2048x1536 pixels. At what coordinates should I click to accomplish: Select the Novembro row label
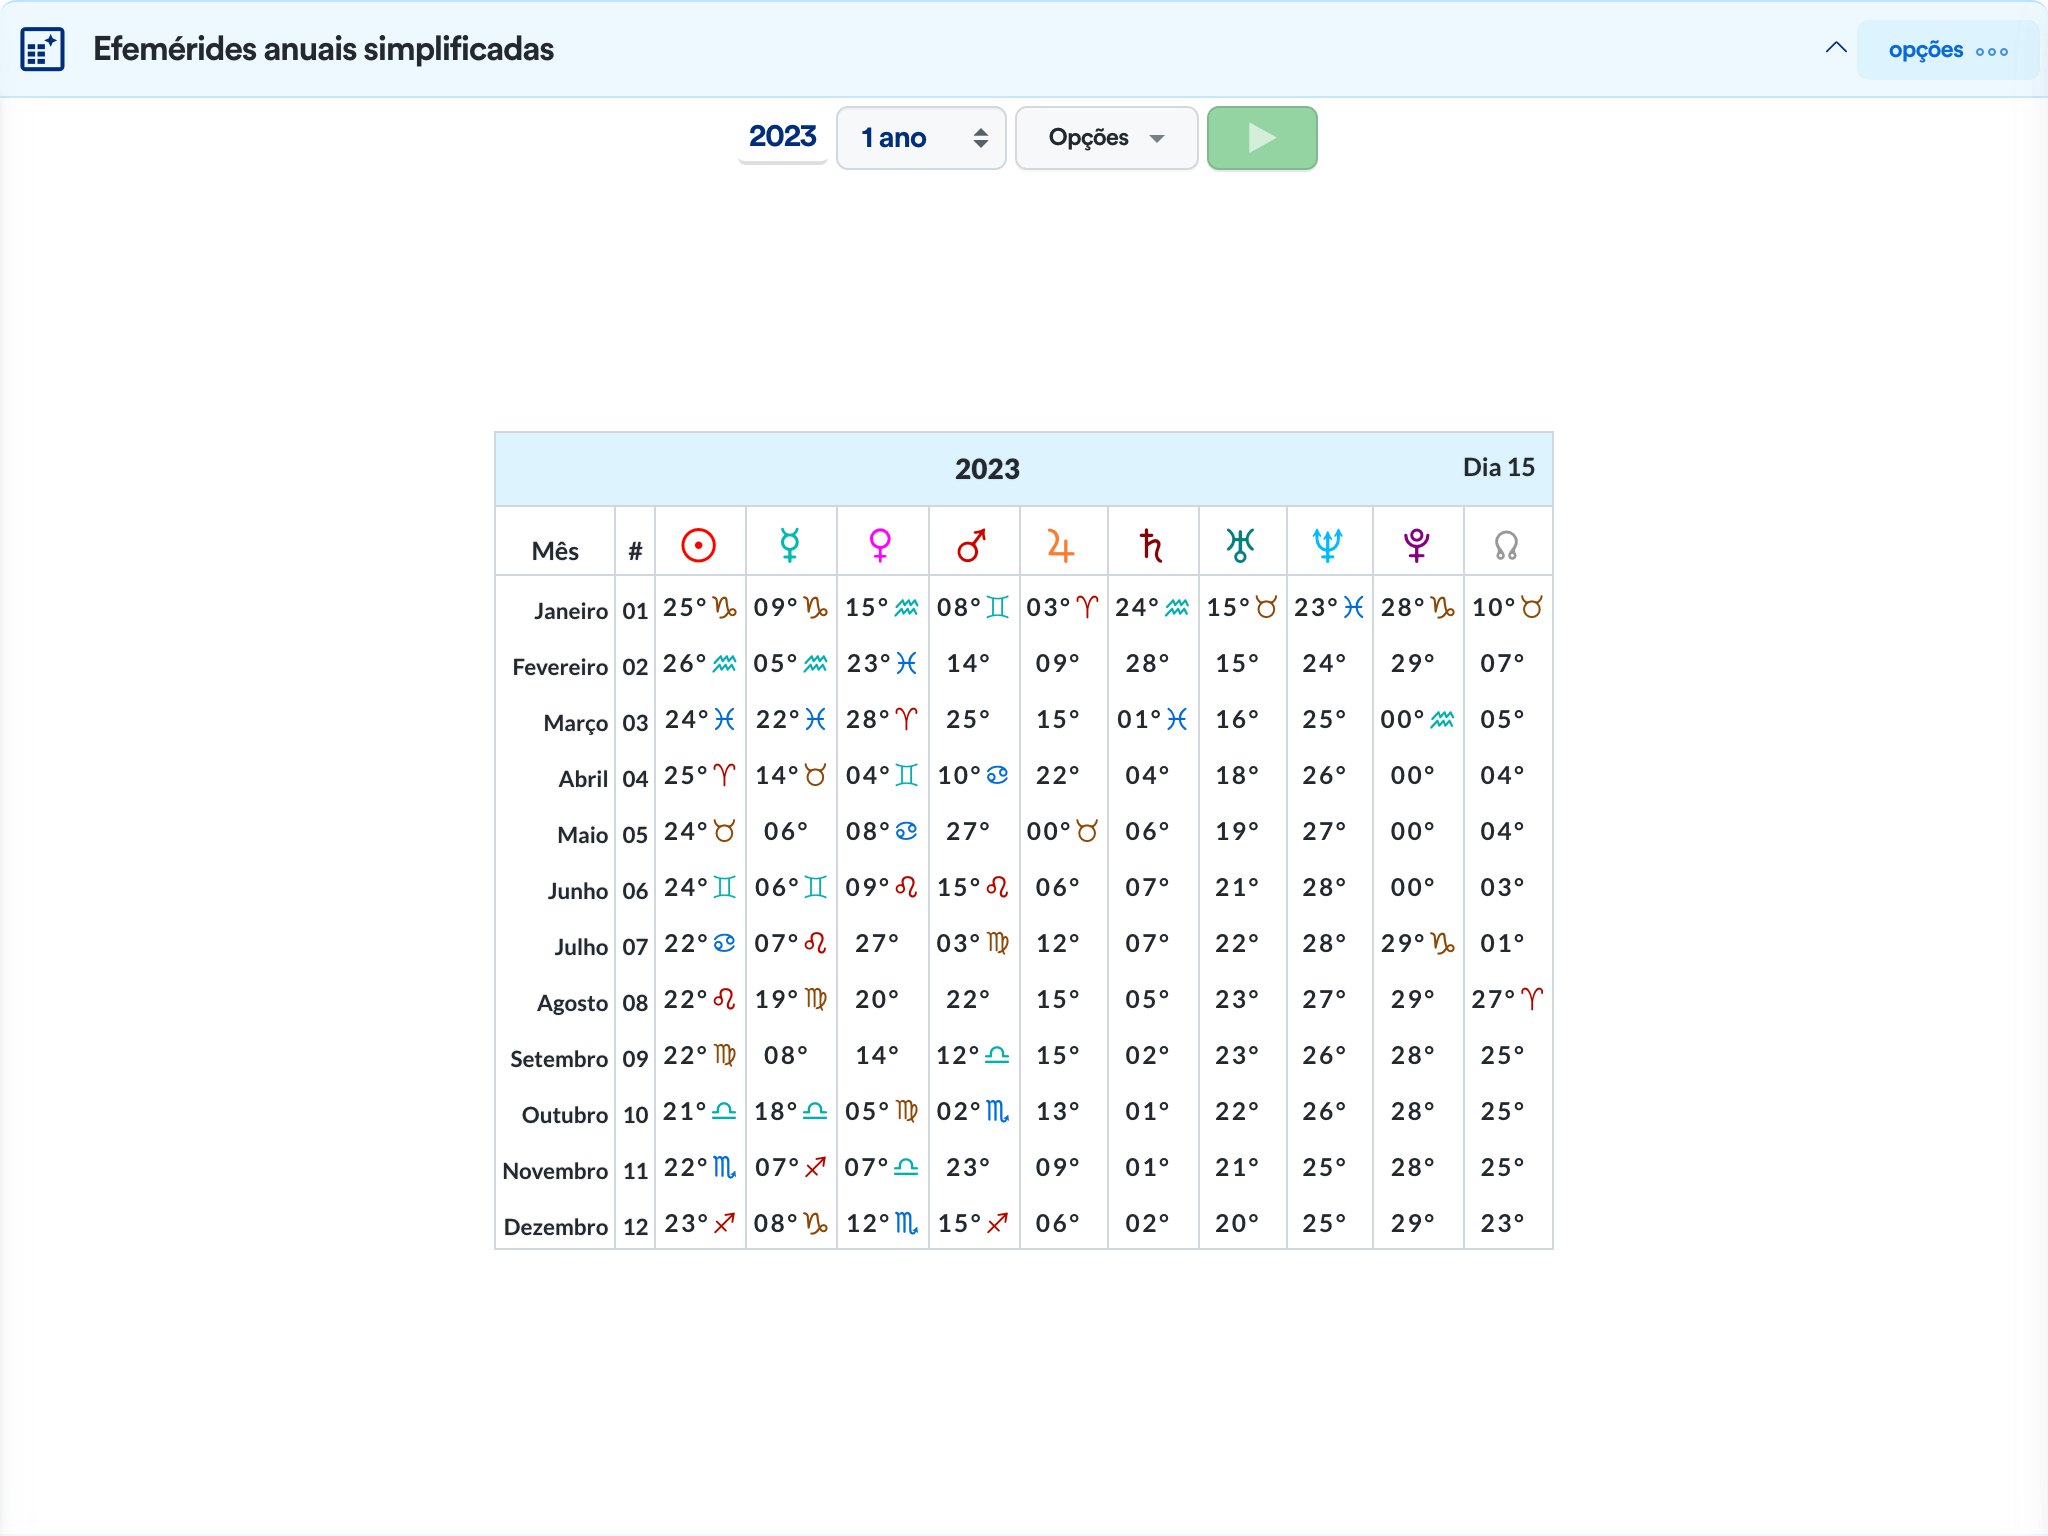[555, 1171]
